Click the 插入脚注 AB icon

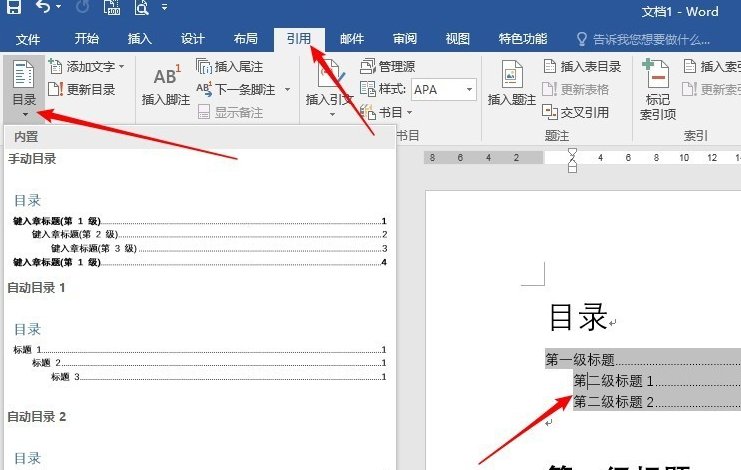click(166, 84)
